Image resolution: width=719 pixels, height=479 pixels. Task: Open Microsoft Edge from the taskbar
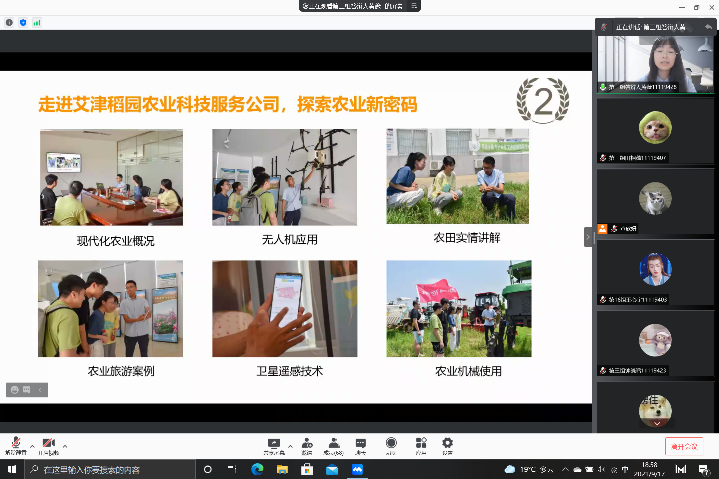click(x=257, y=469)
